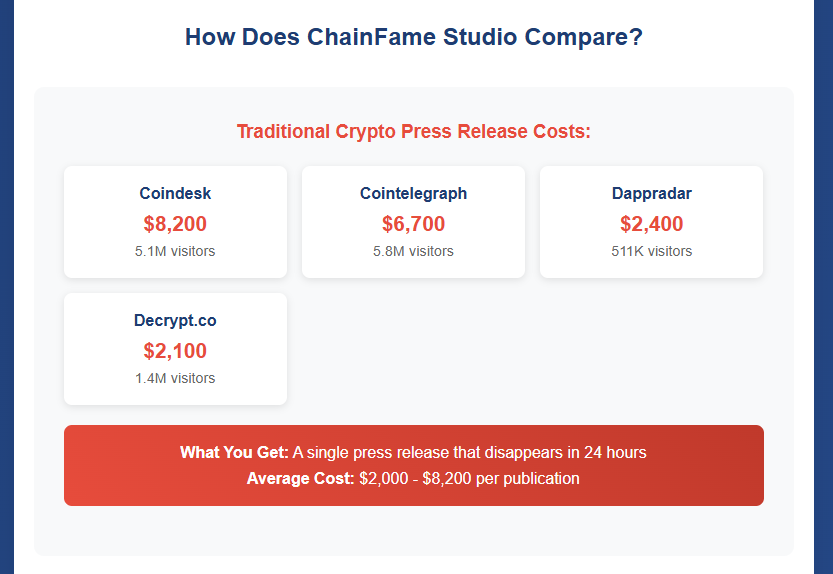Click the "How Does ChainFame Studio Compare?" heading
Image resolution: width=833 pixels, height=574 pixels.
pos(413,38)
